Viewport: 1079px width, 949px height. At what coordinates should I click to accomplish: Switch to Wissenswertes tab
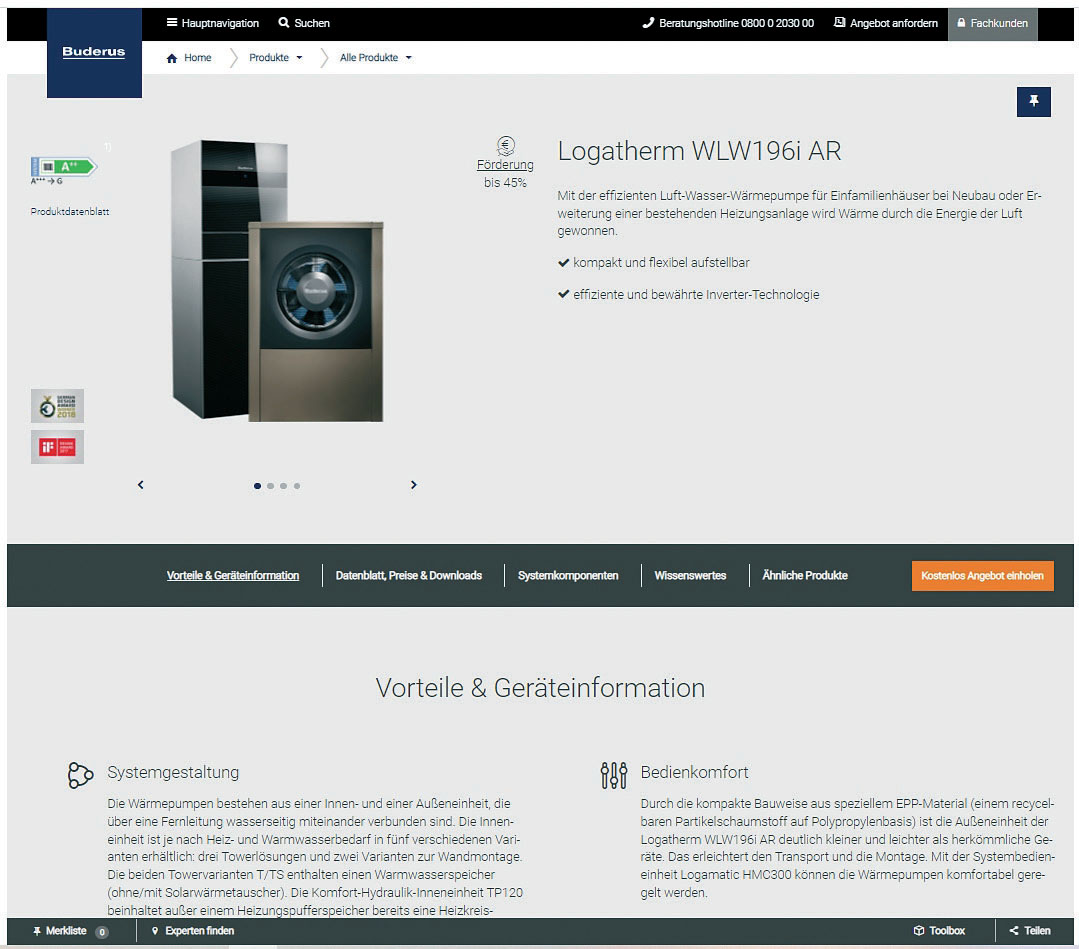pos(690,575)
